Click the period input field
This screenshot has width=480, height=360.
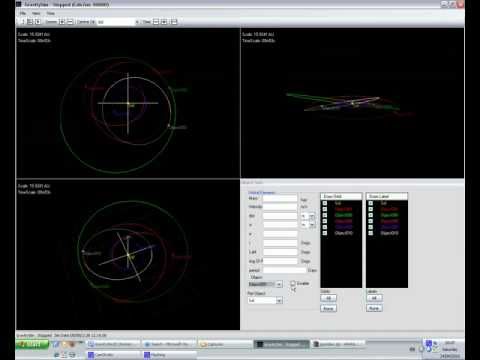[x=284, y=270]
